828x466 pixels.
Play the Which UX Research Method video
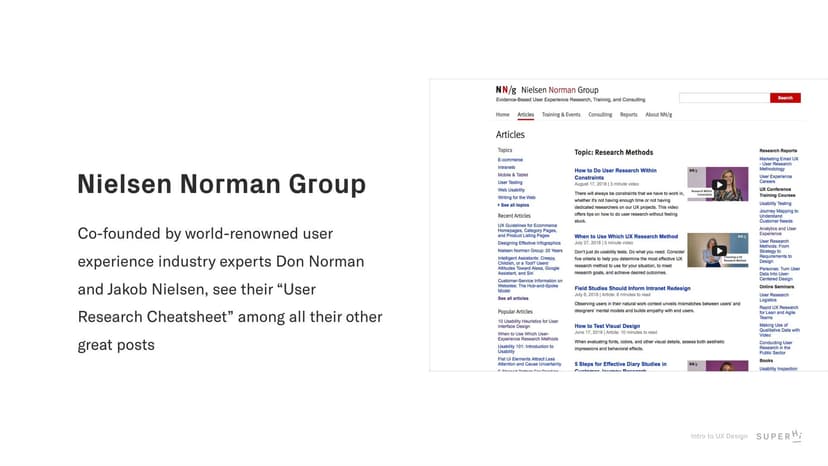[x=717, y=250]
